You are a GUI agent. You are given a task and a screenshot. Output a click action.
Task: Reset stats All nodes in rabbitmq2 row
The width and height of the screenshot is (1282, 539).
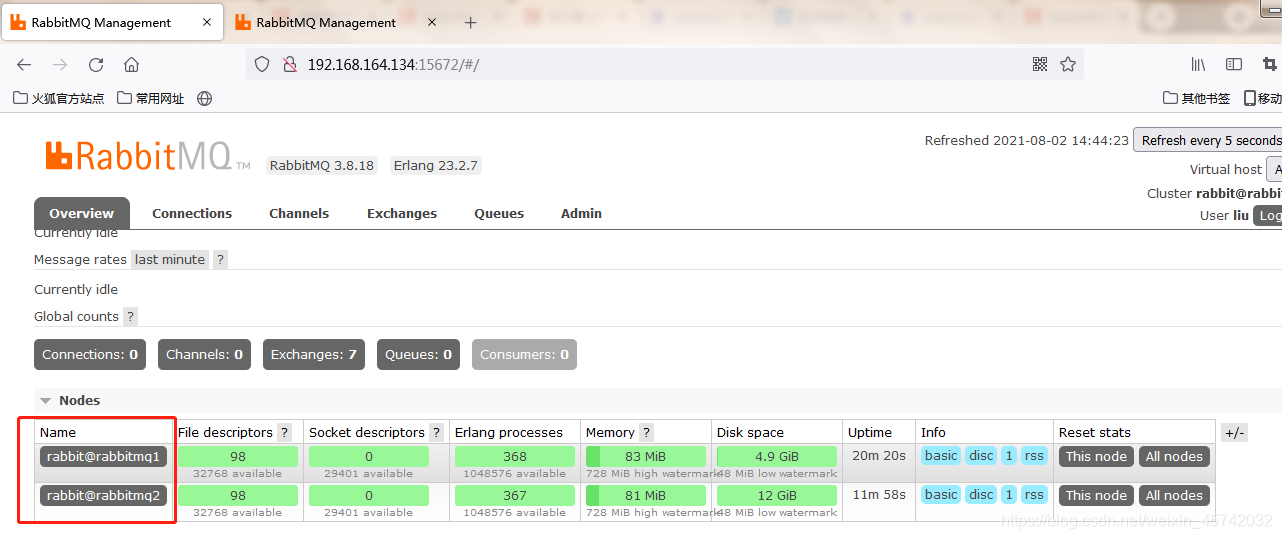(1174, 495)
